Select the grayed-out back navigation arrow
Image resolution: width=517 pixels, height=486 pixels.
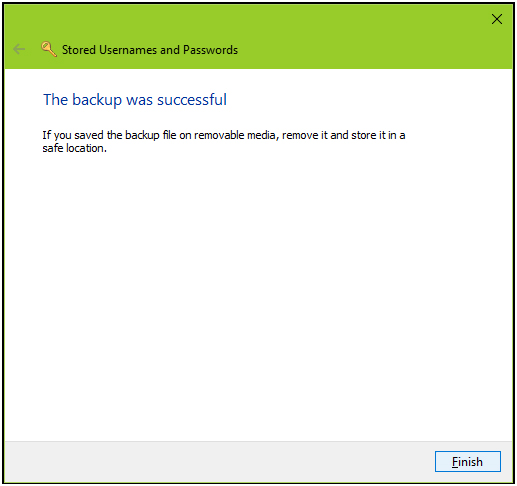coord(19,49)
